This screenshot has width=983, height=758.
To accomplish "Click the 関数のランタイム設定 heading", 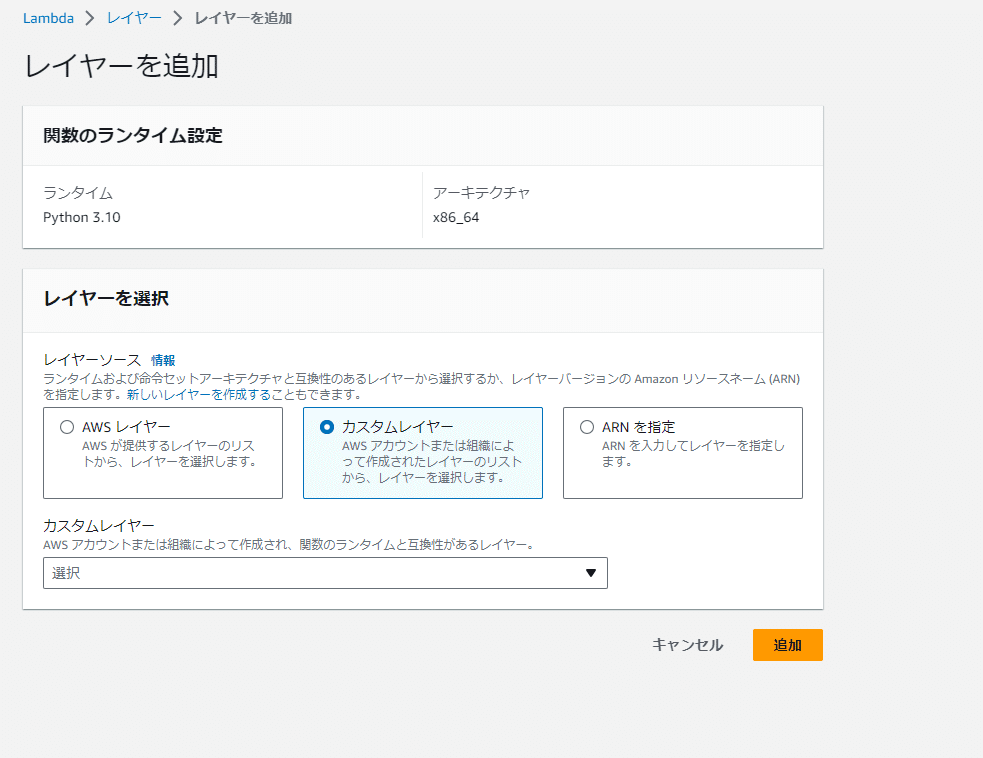I will click(133, 135).
